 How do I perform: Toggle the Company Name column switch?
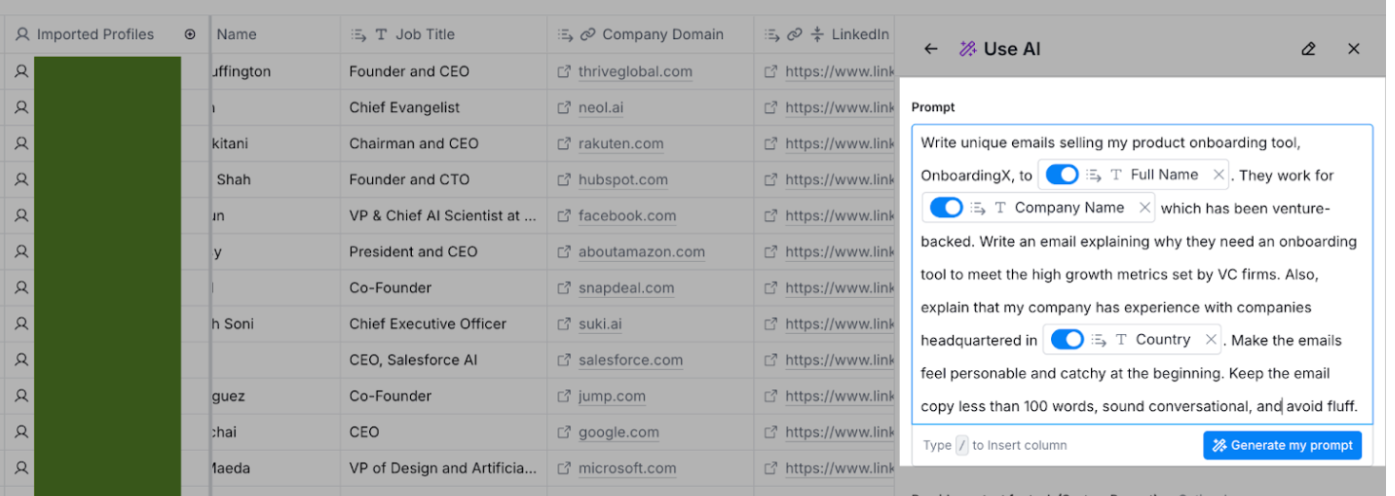946,208
